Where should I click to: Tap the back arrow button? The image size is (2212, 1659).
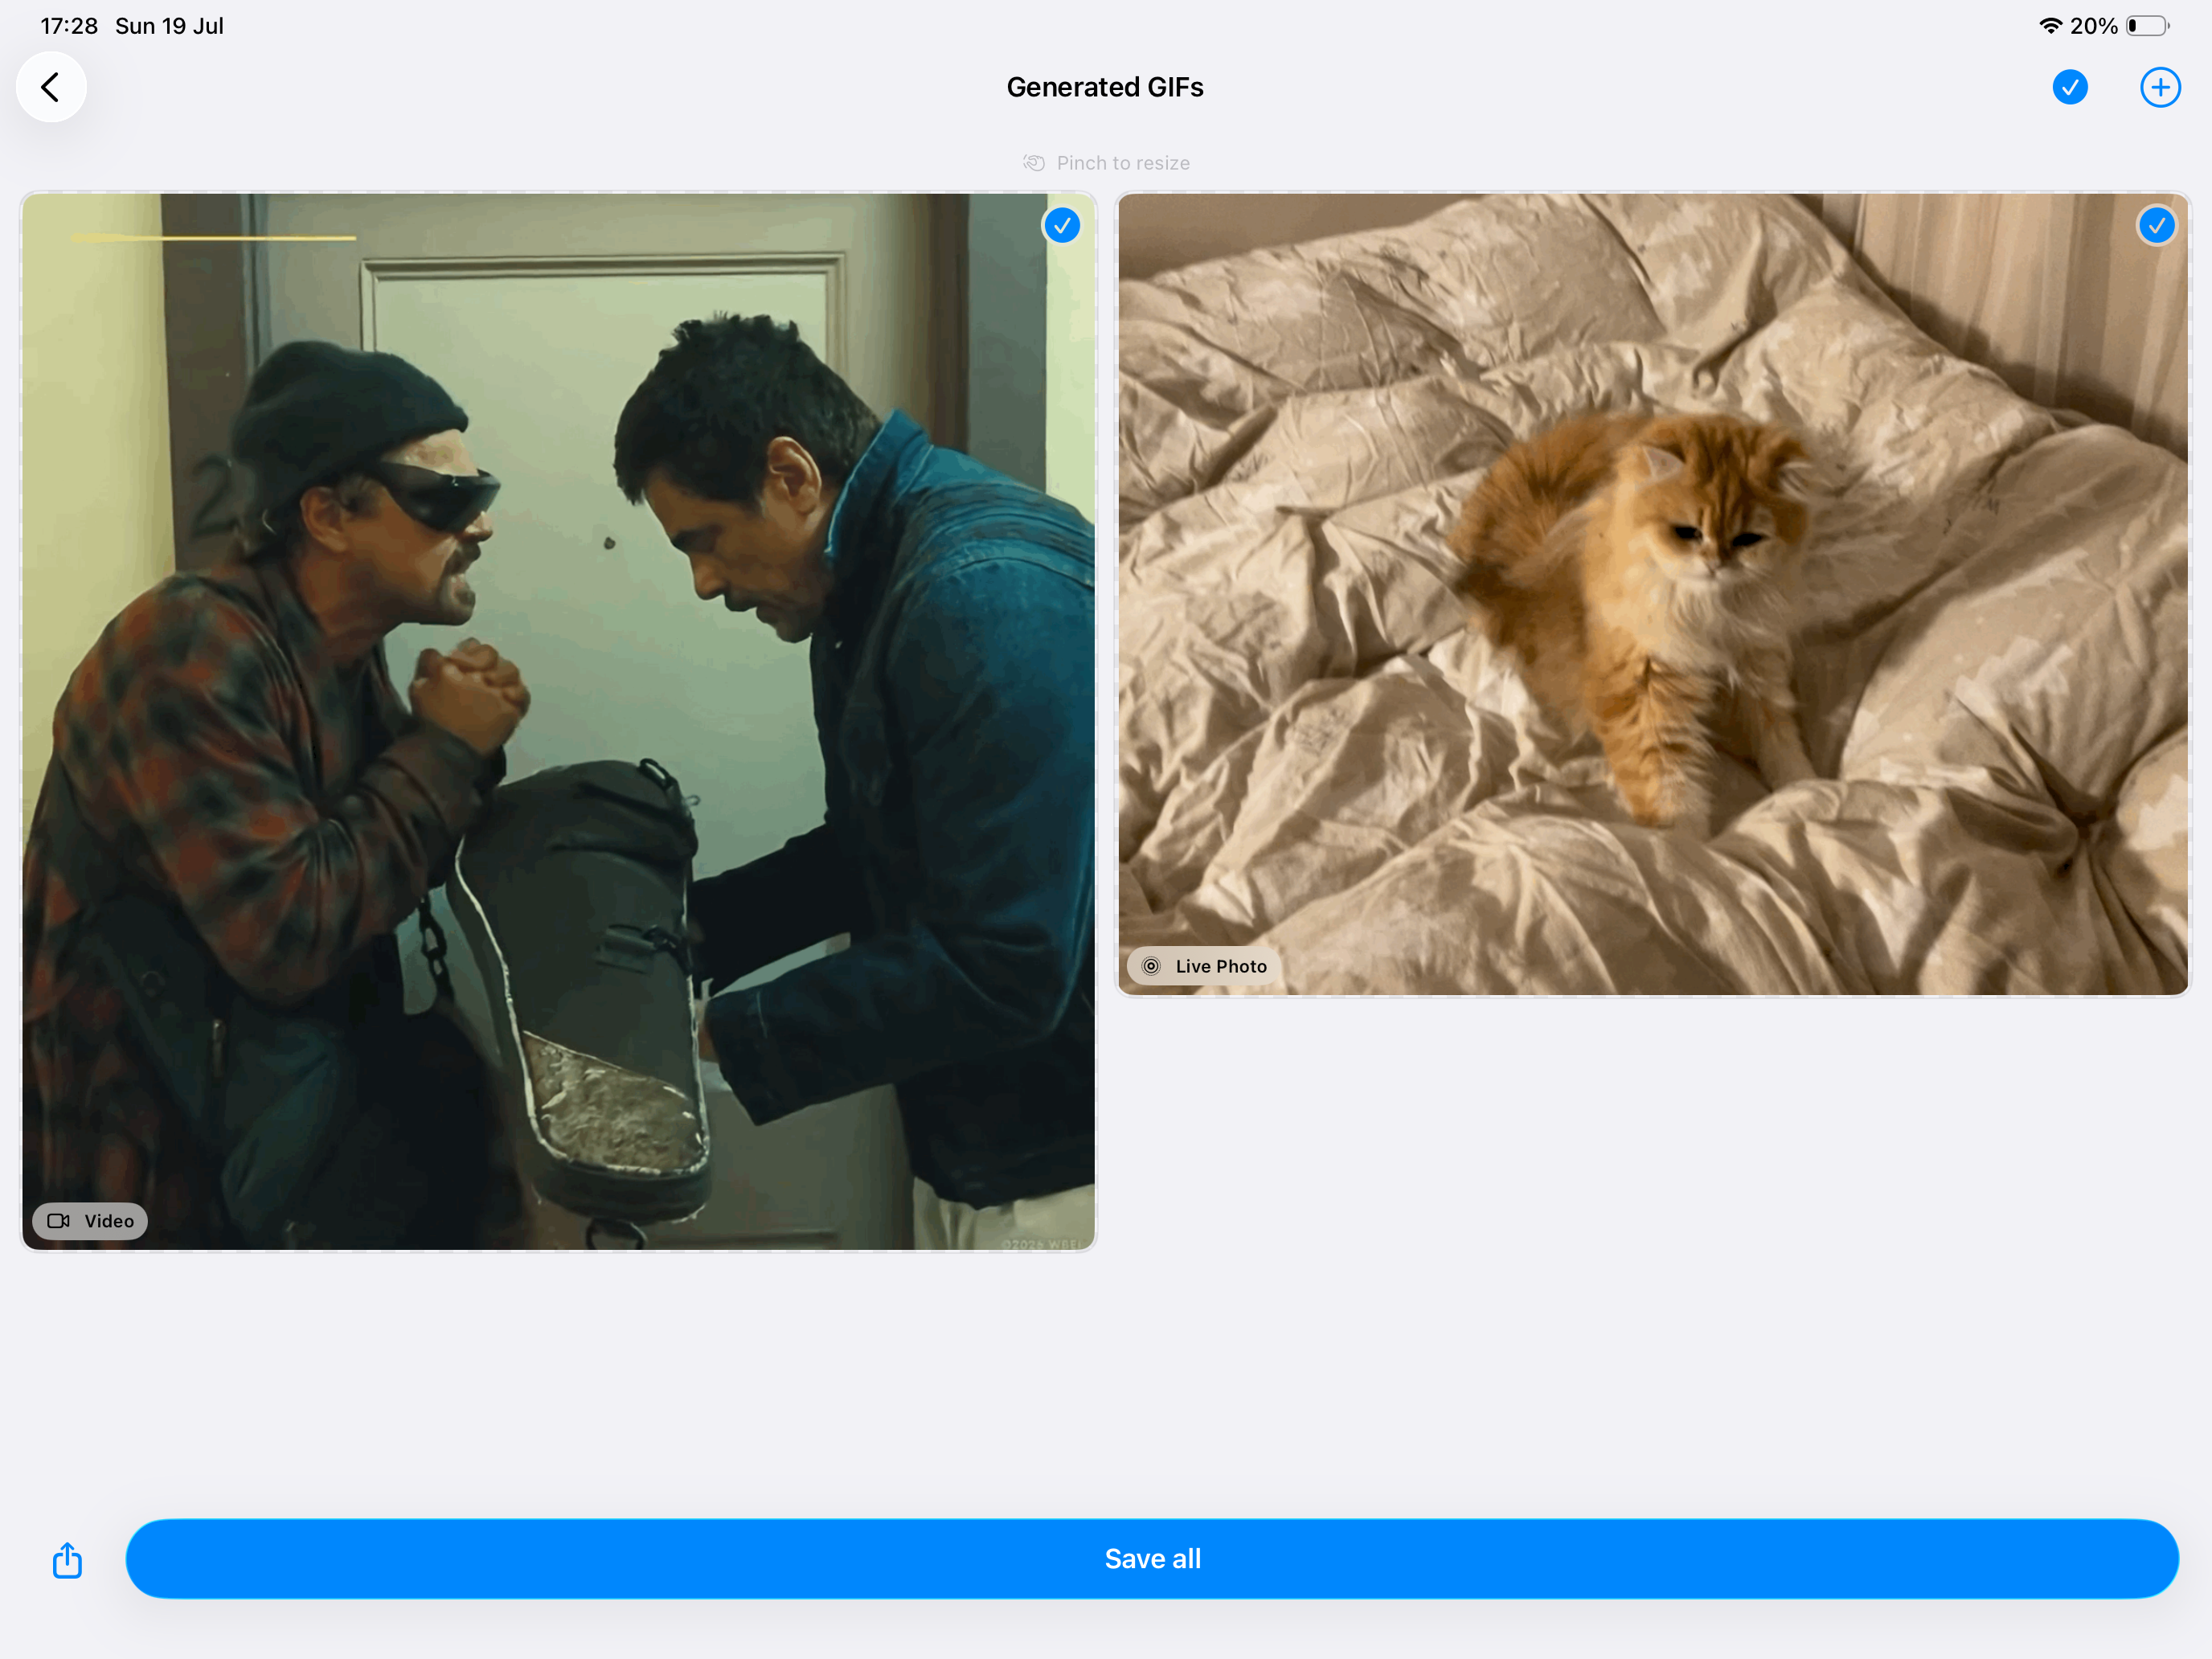(x=51, y=87)
